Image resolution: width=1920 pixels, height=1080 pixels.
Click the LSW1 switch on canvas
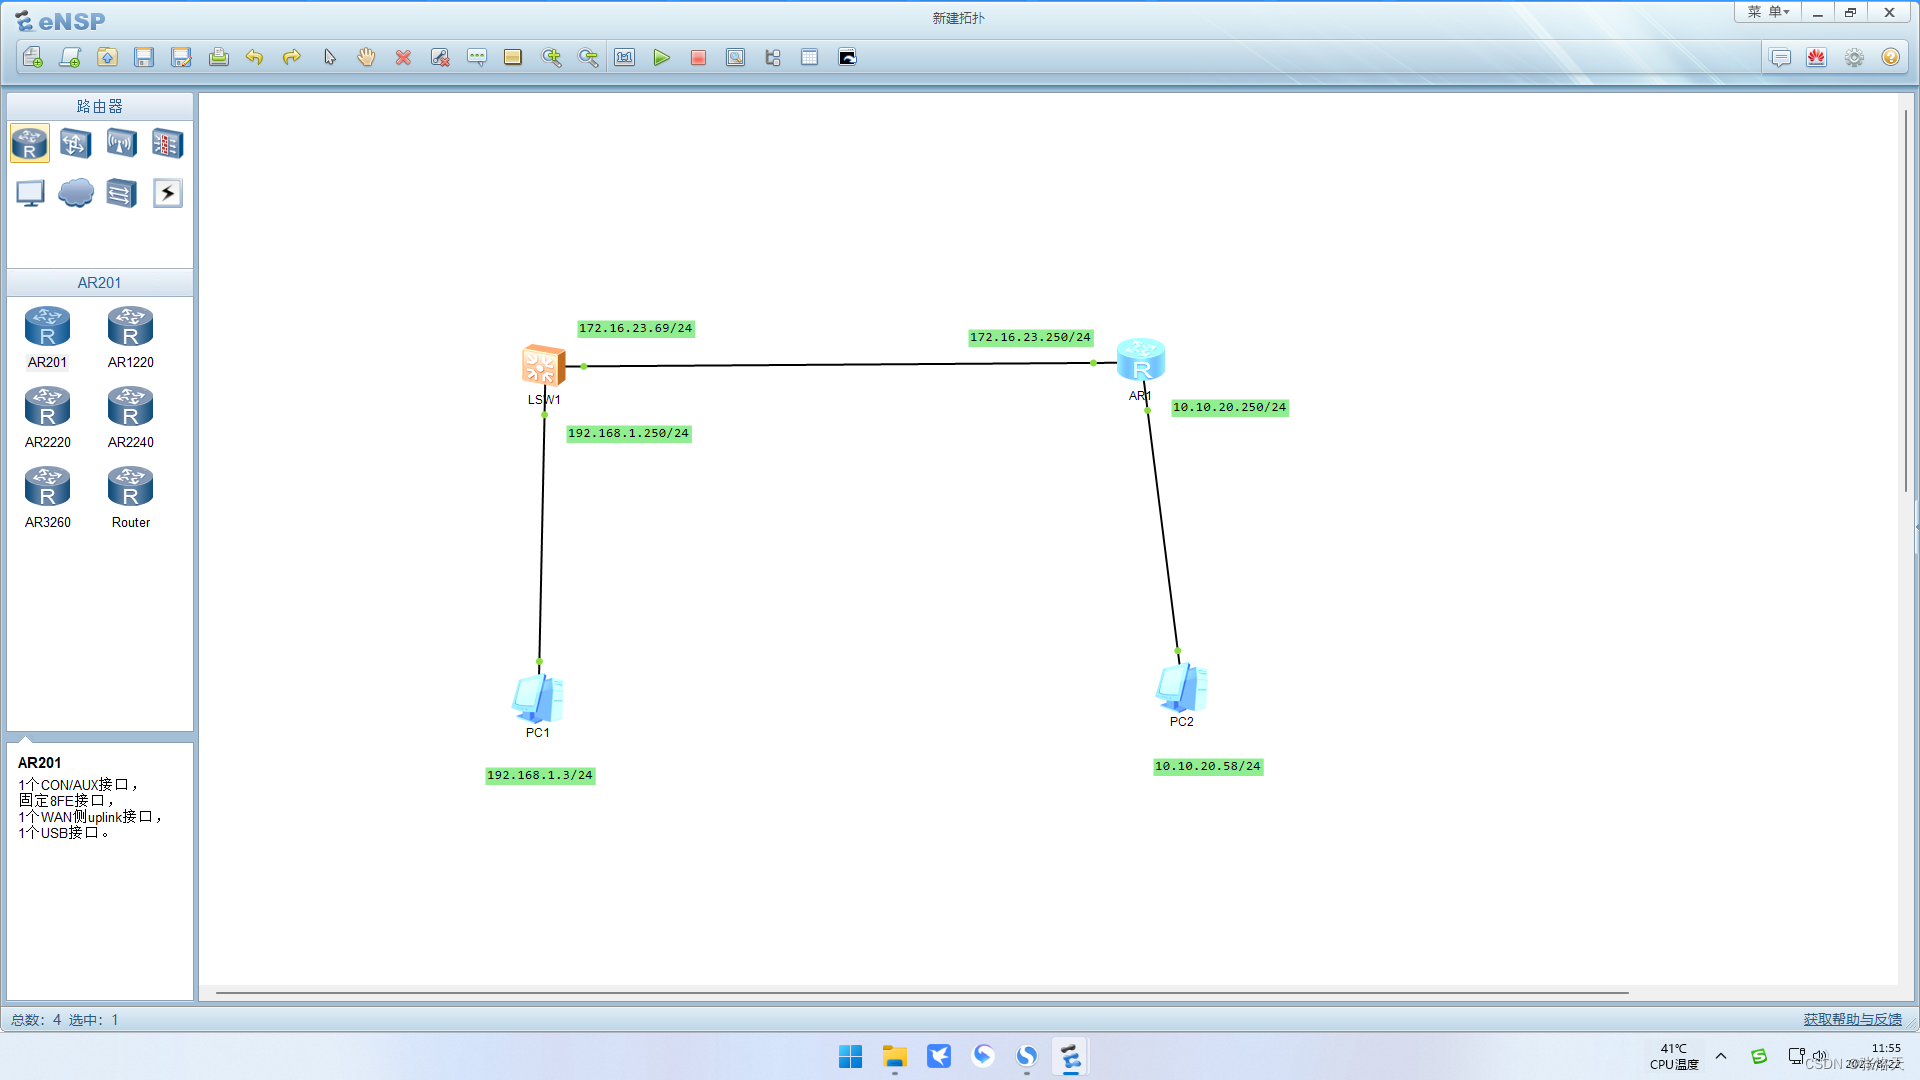(x=543, y=366)
